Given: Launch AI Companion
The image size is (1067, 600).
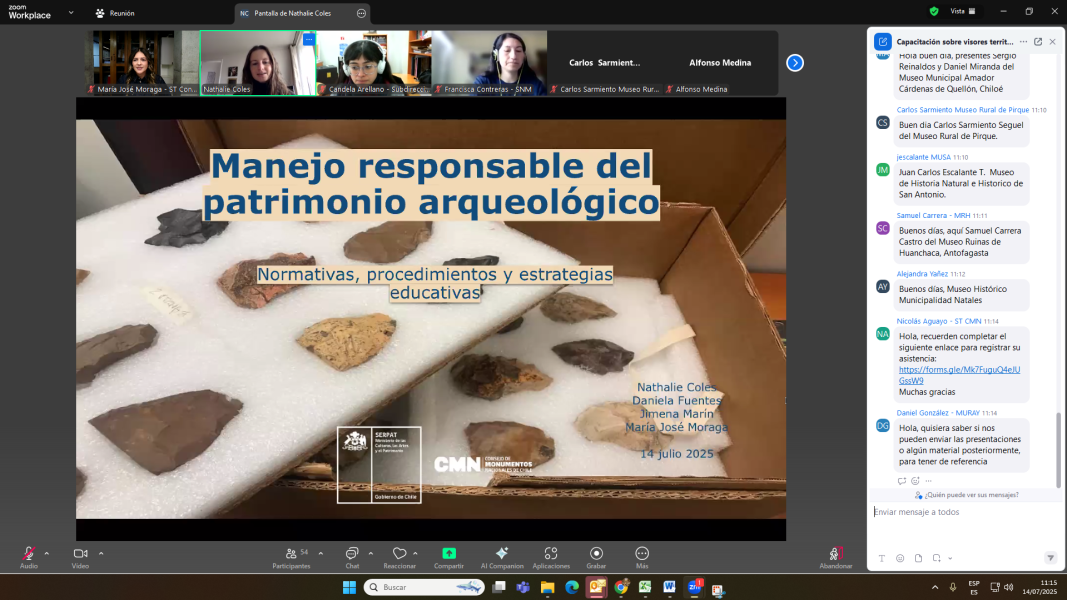Looking at the screenshot, I should point(502,554).
